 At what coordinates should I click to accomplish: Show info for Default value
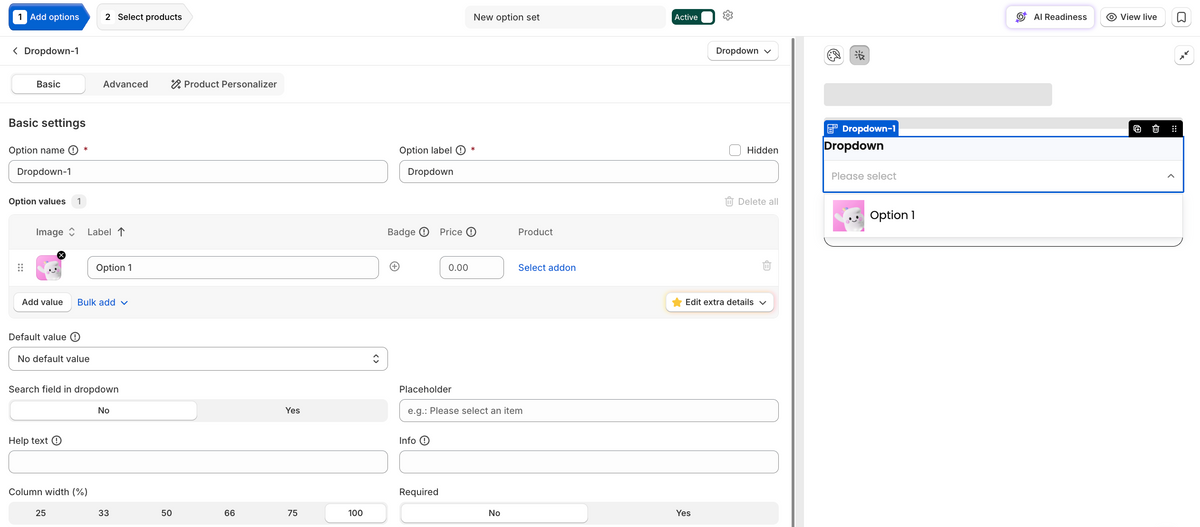pos(75,337)
